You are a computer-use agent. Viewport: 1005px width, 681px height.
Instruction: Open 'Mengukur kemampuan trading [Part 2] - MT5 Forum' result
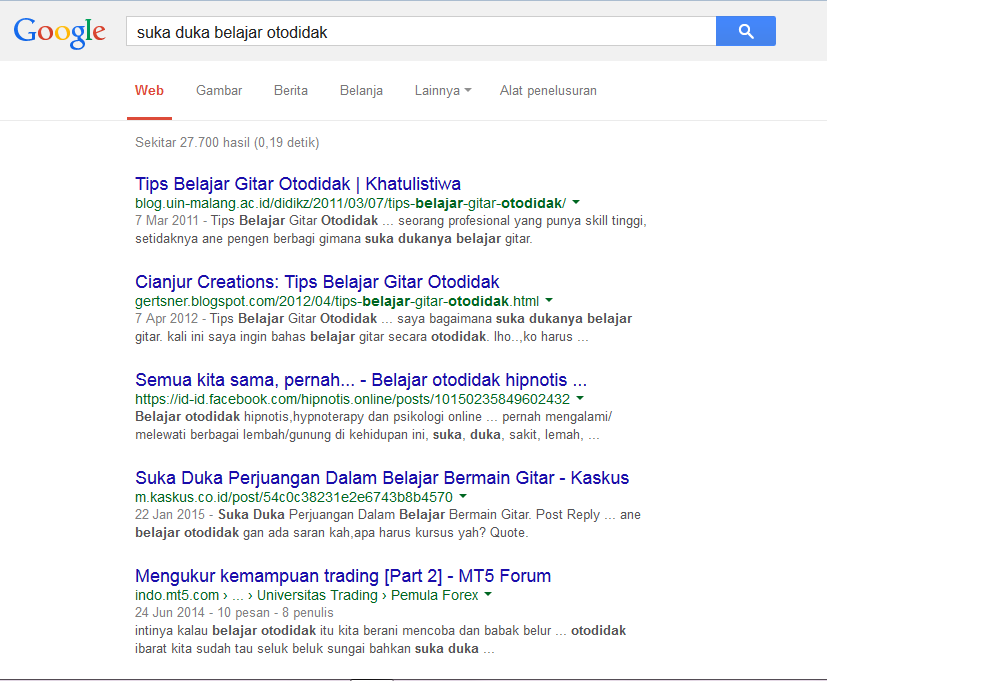tap(343, 576)
